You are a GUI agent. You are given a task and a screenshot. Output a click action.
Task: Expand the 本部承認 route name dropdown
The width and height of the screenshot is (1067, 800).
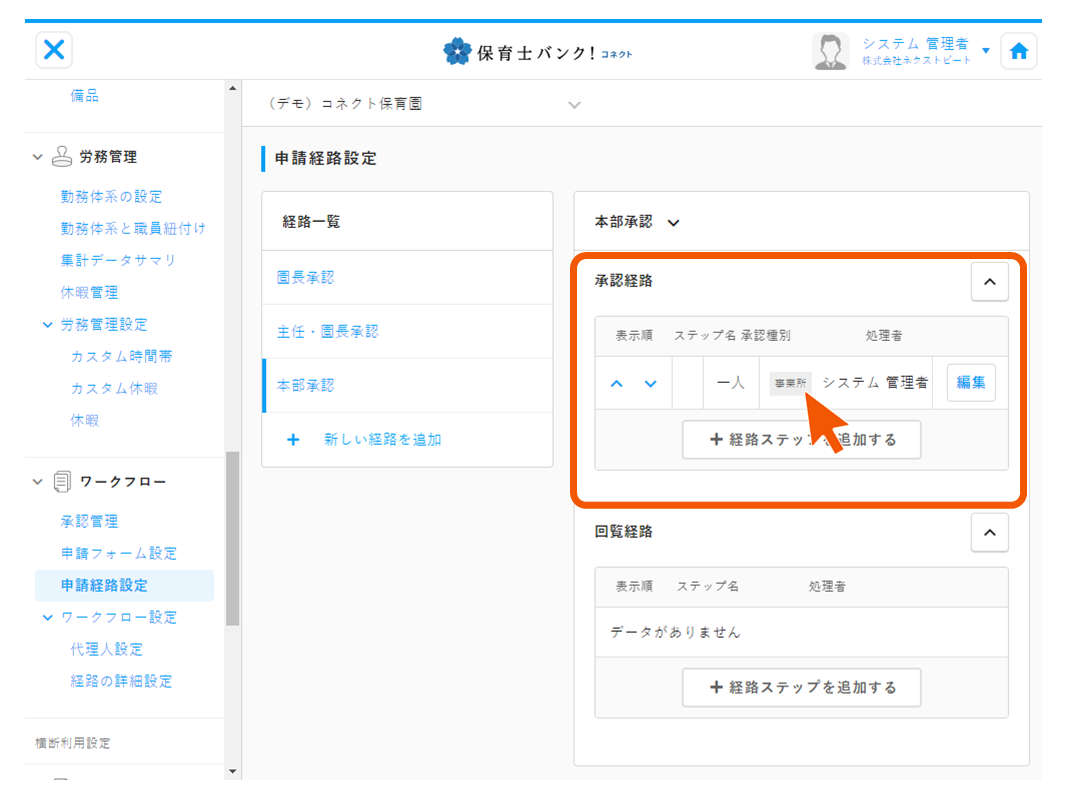coord(674,223)
